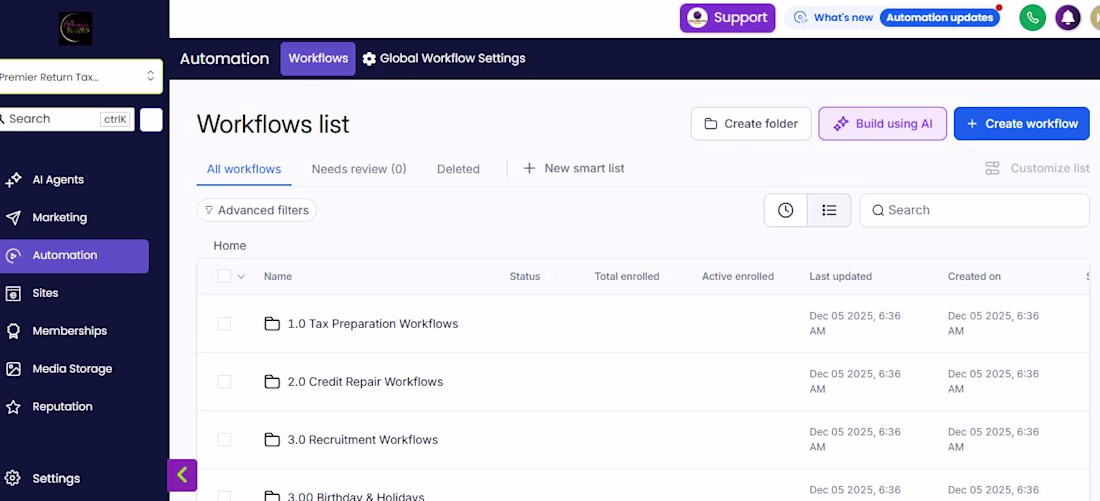1100x501 pixels.
Task: Switch to recent history clock view
Action: [x=786, y=211]
